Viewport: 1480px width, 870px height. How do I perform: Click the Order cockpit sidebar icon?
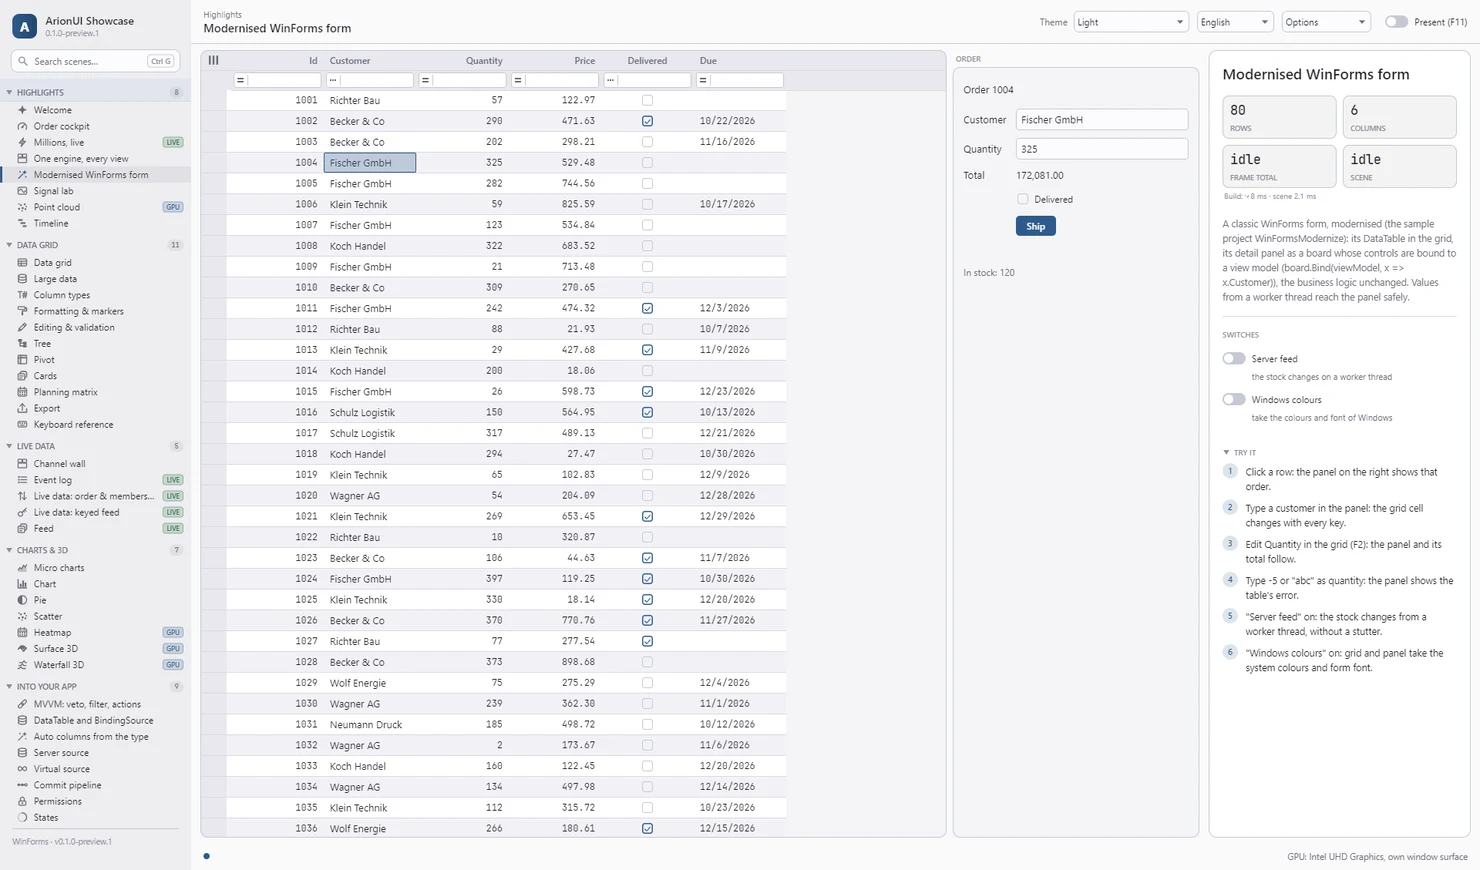(x=22, y=126)
